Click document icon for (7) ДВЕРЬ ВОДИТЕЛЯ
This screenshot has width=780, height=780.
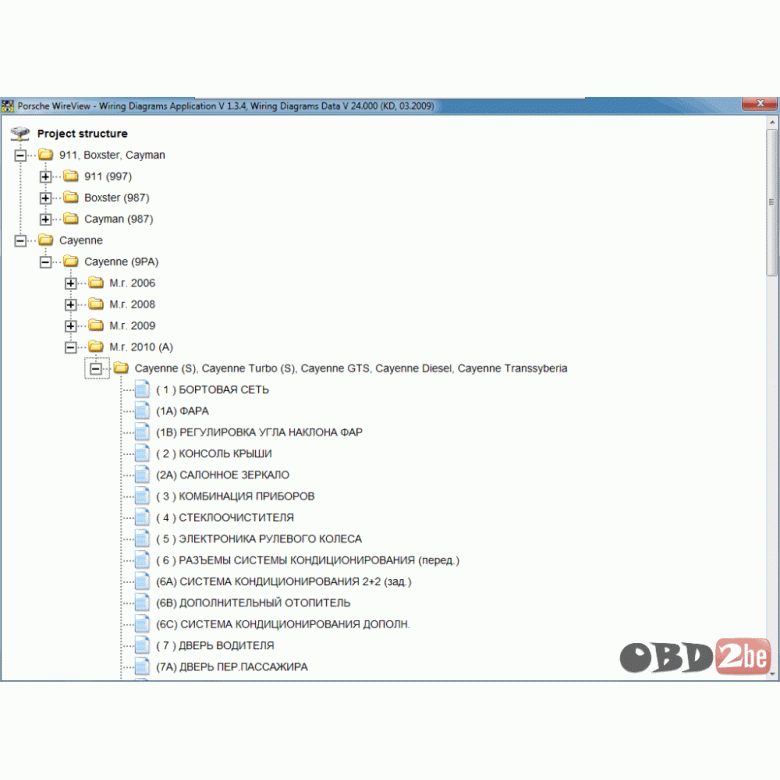[x=142, y=645]
